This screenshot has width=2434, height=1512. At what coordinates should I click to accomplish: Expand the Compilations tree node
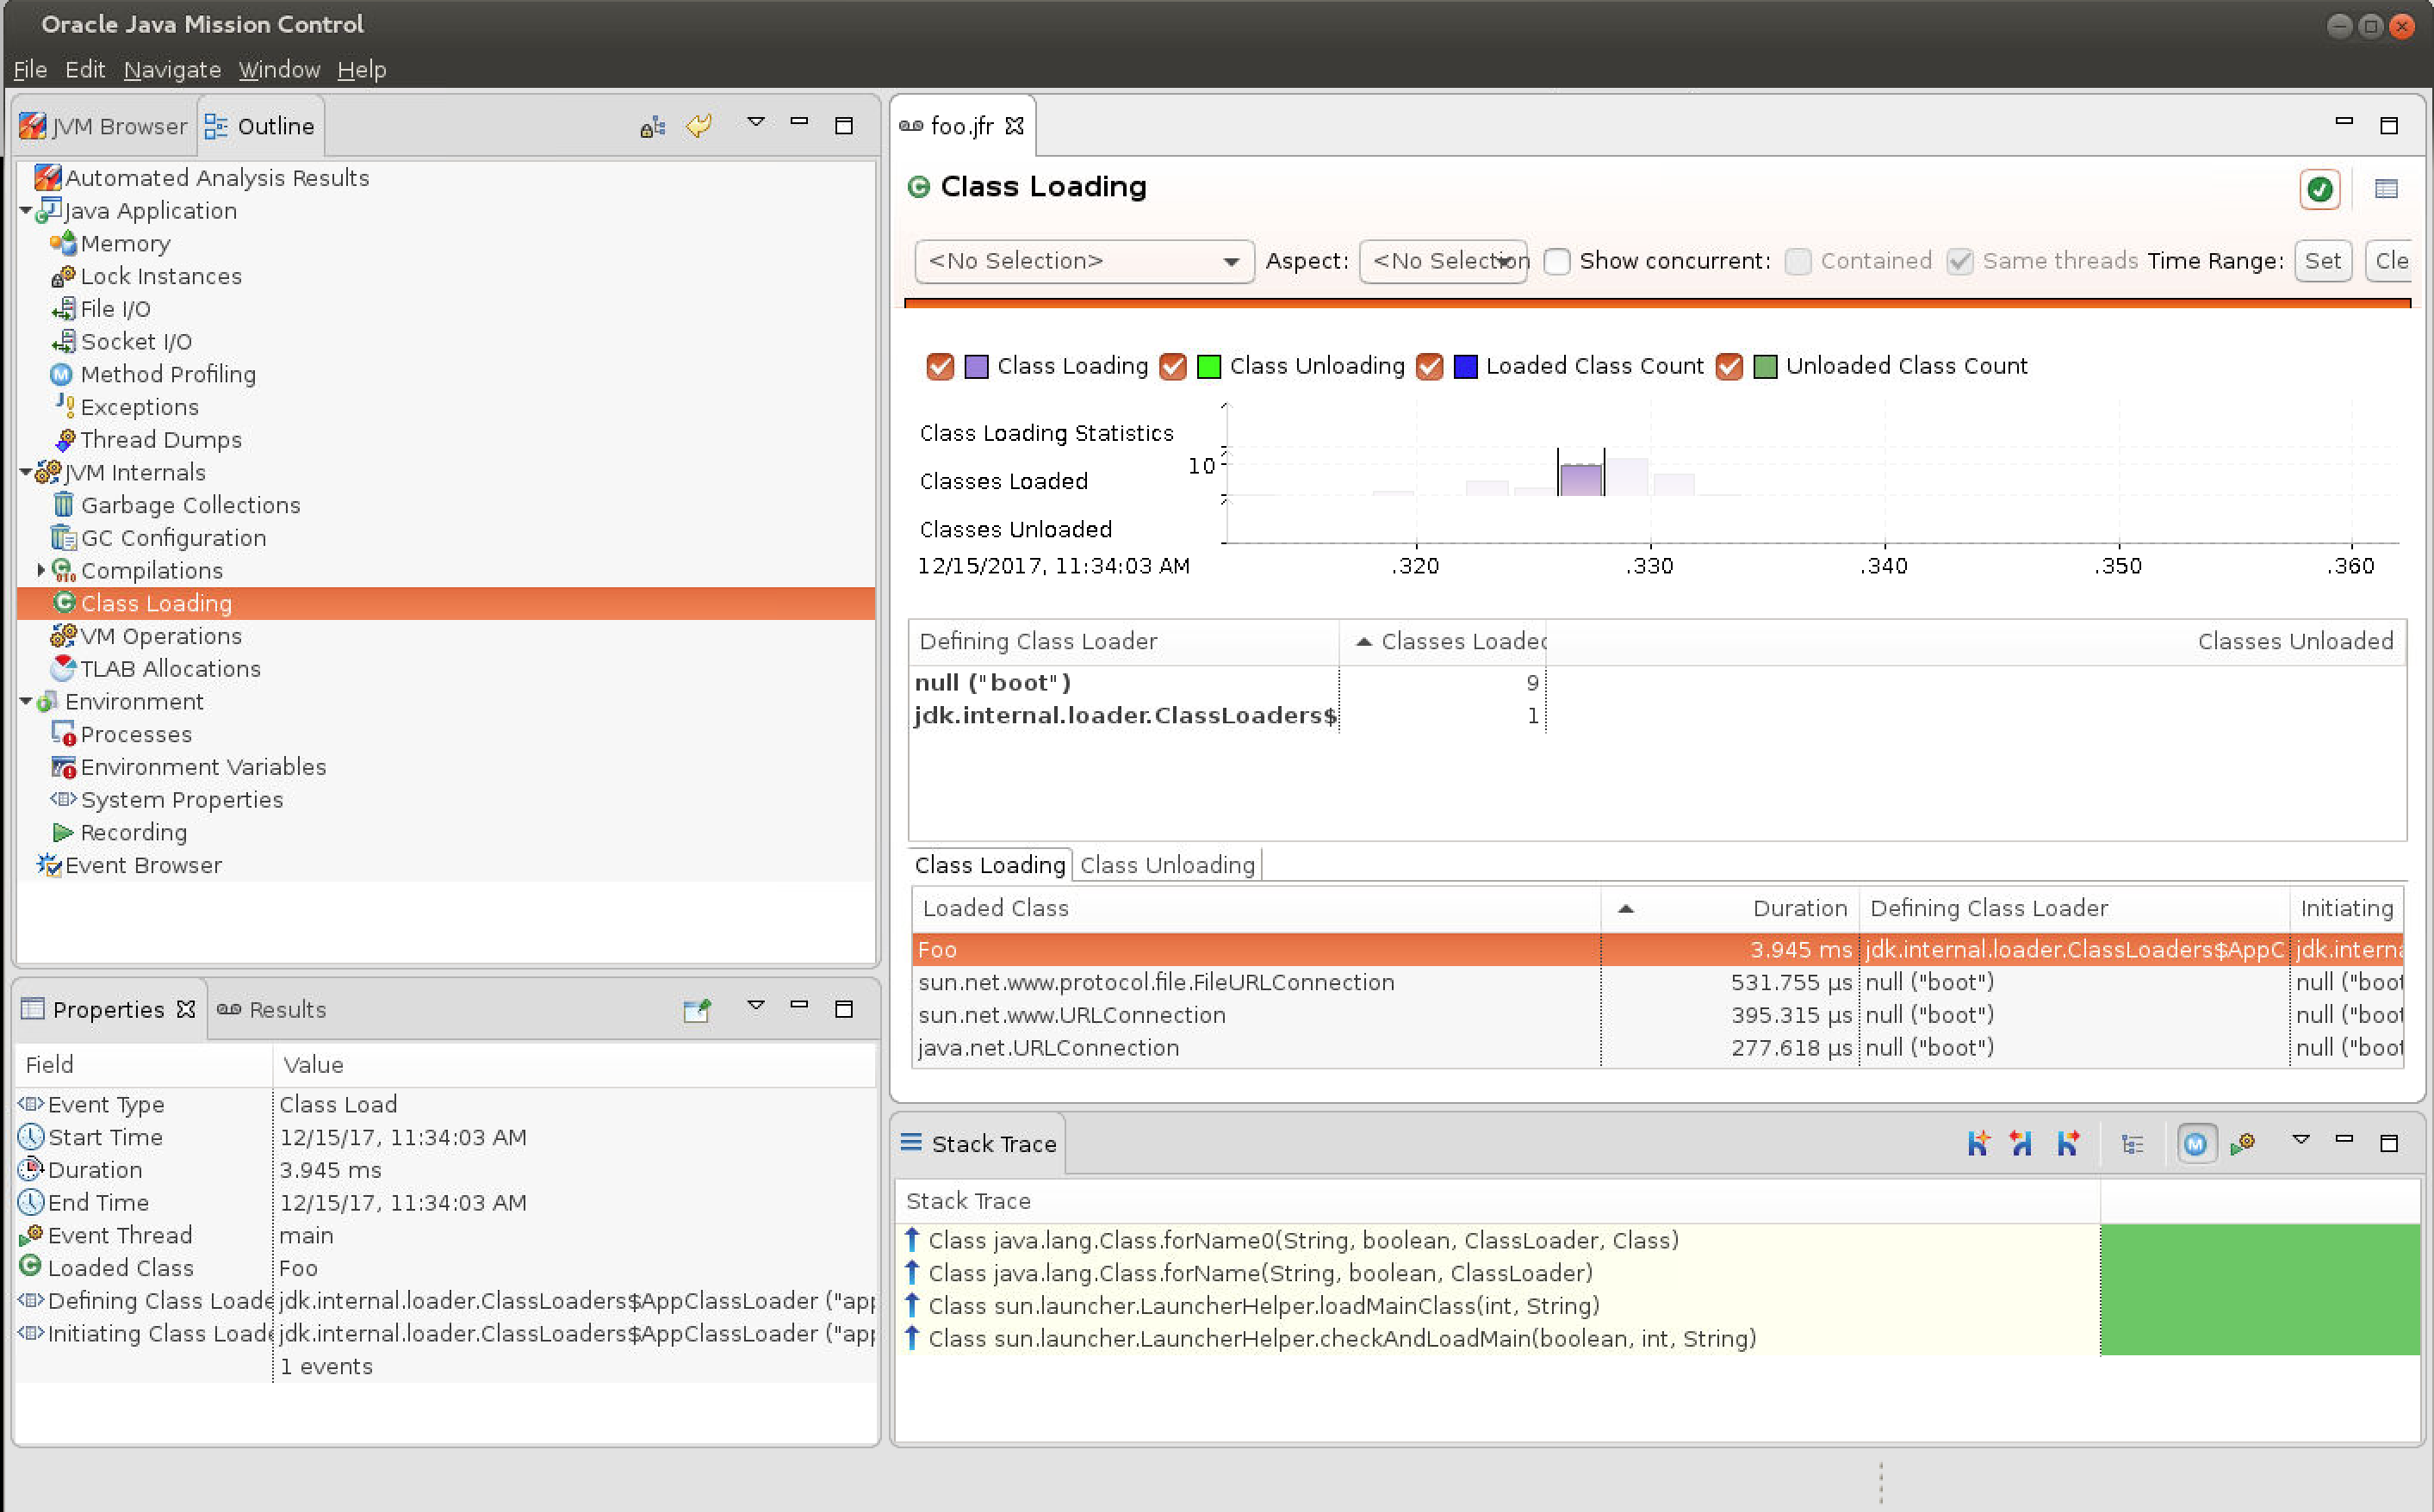(41, 570)
